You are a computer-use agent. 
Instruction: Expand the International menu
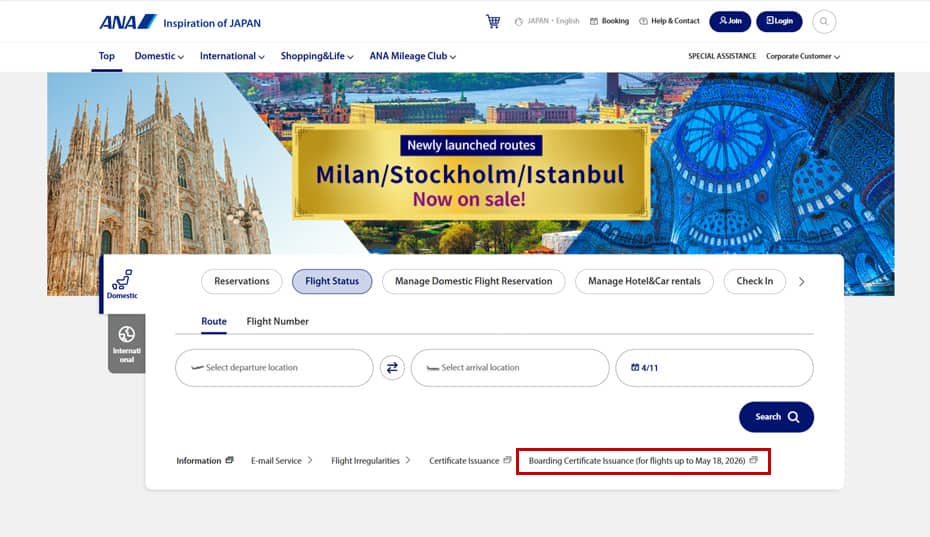[x=232, y=57]
